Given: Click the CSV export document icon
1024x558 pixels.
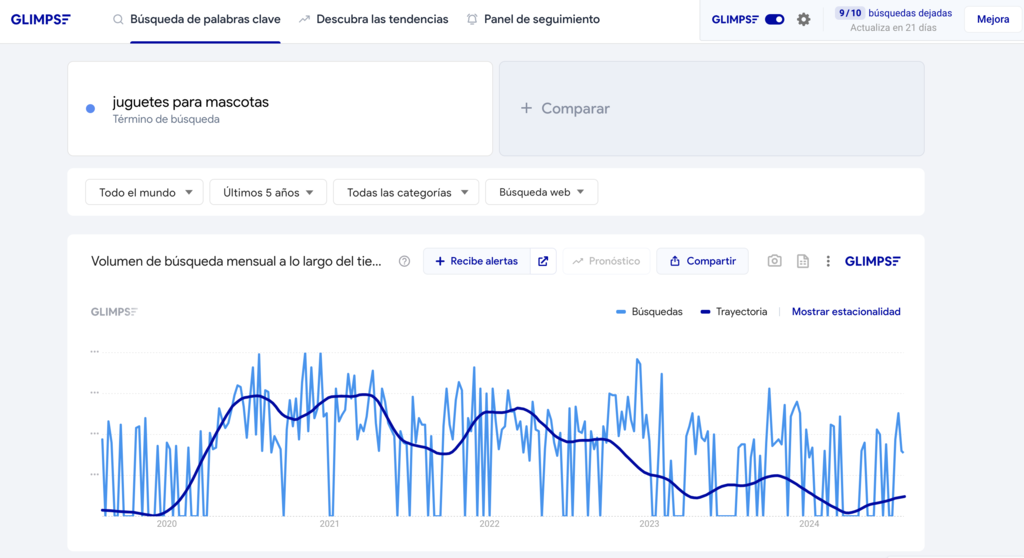Looking at the screenshot, I should click(802, 261).
